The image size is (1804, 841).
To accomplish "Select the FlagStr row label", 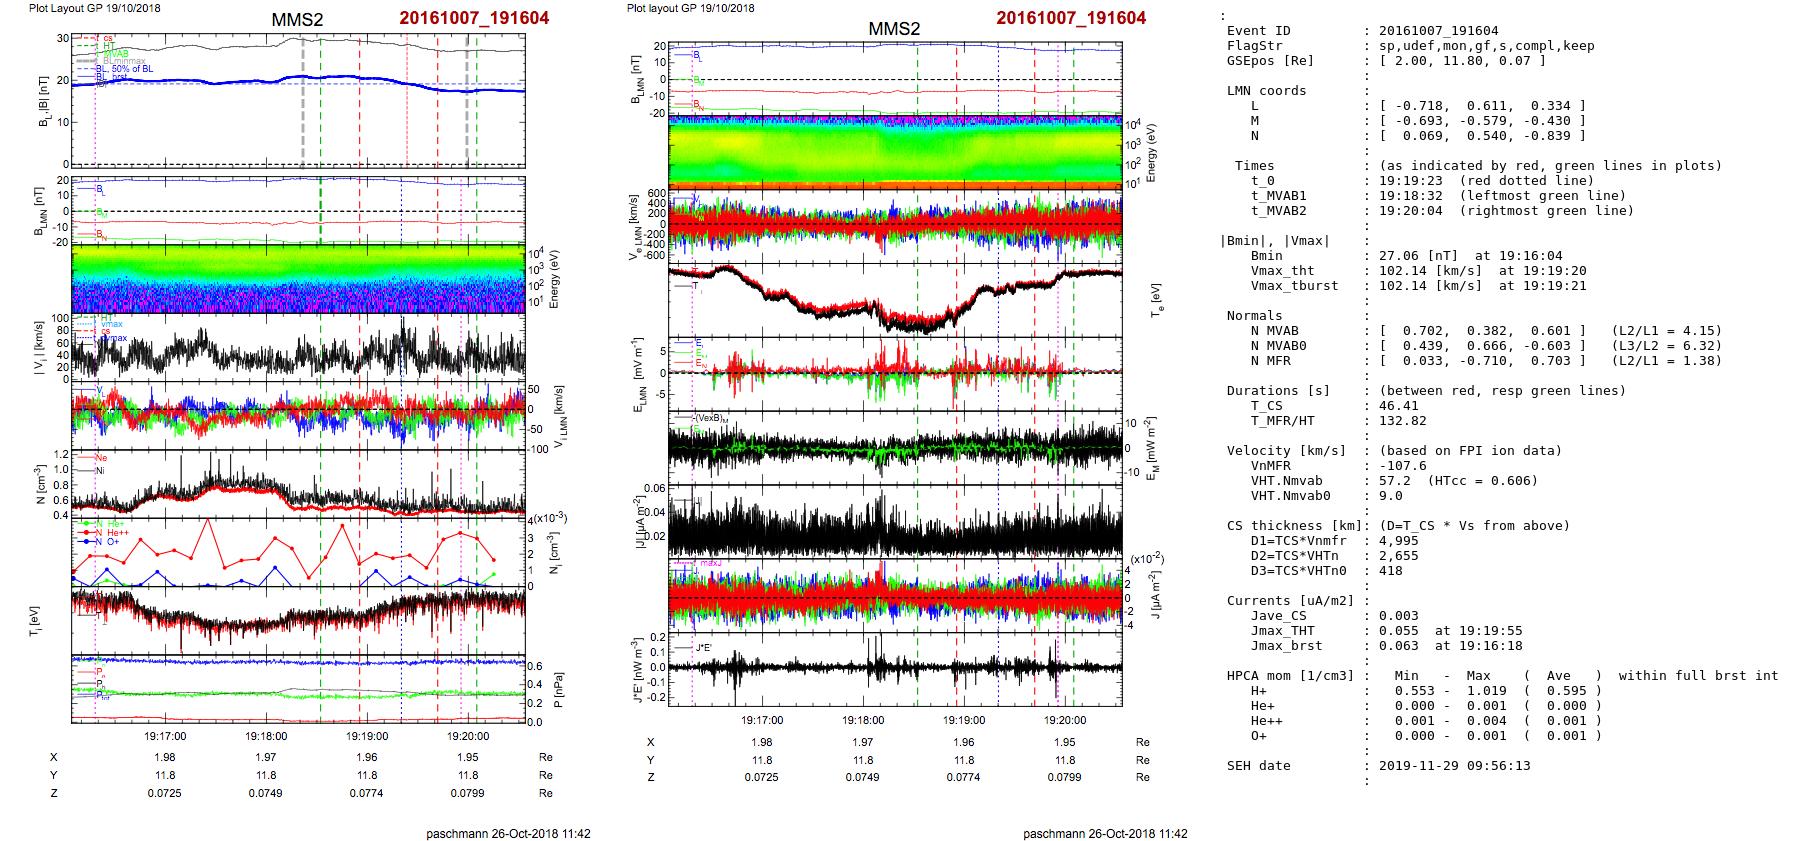I will pyautogui.click(x=1254, y=46).
